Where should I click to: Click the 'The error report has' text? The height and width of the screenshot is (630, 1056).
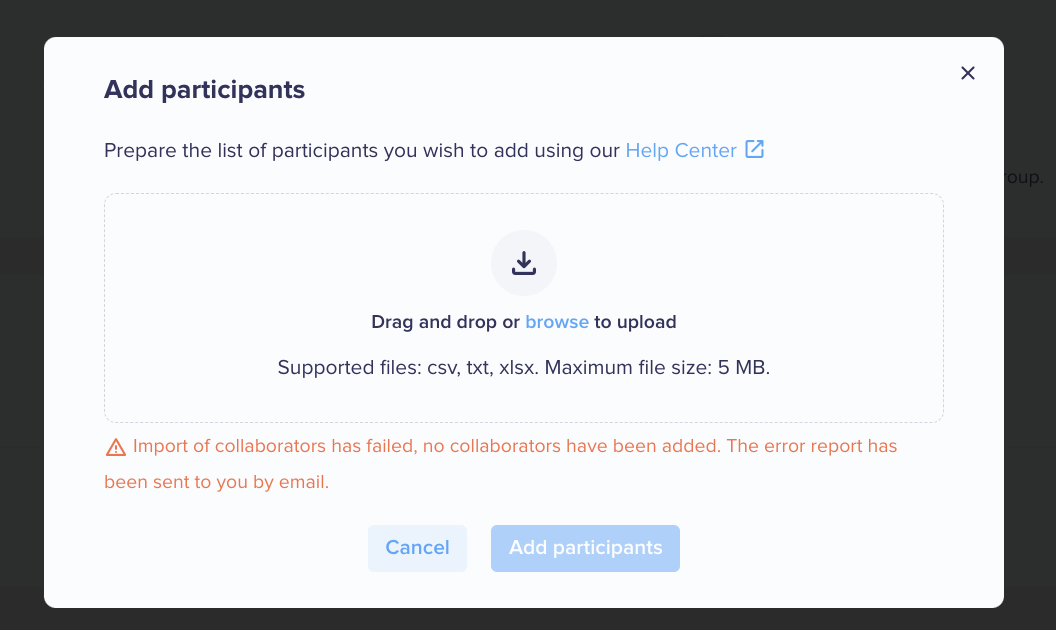click(812, 446)
